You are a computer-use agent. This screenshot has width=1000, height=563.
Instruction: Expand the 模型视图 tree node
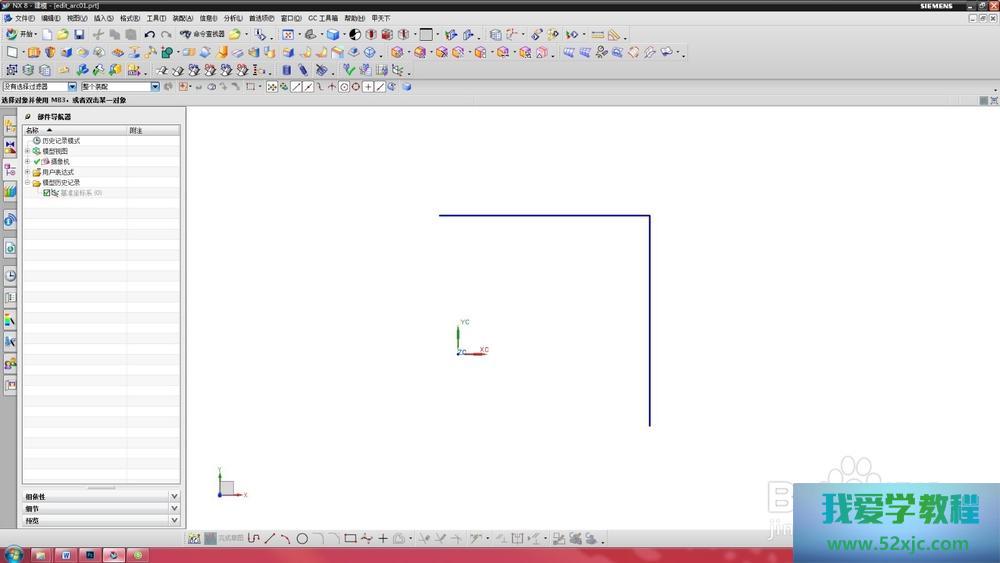tap(27, 151)
